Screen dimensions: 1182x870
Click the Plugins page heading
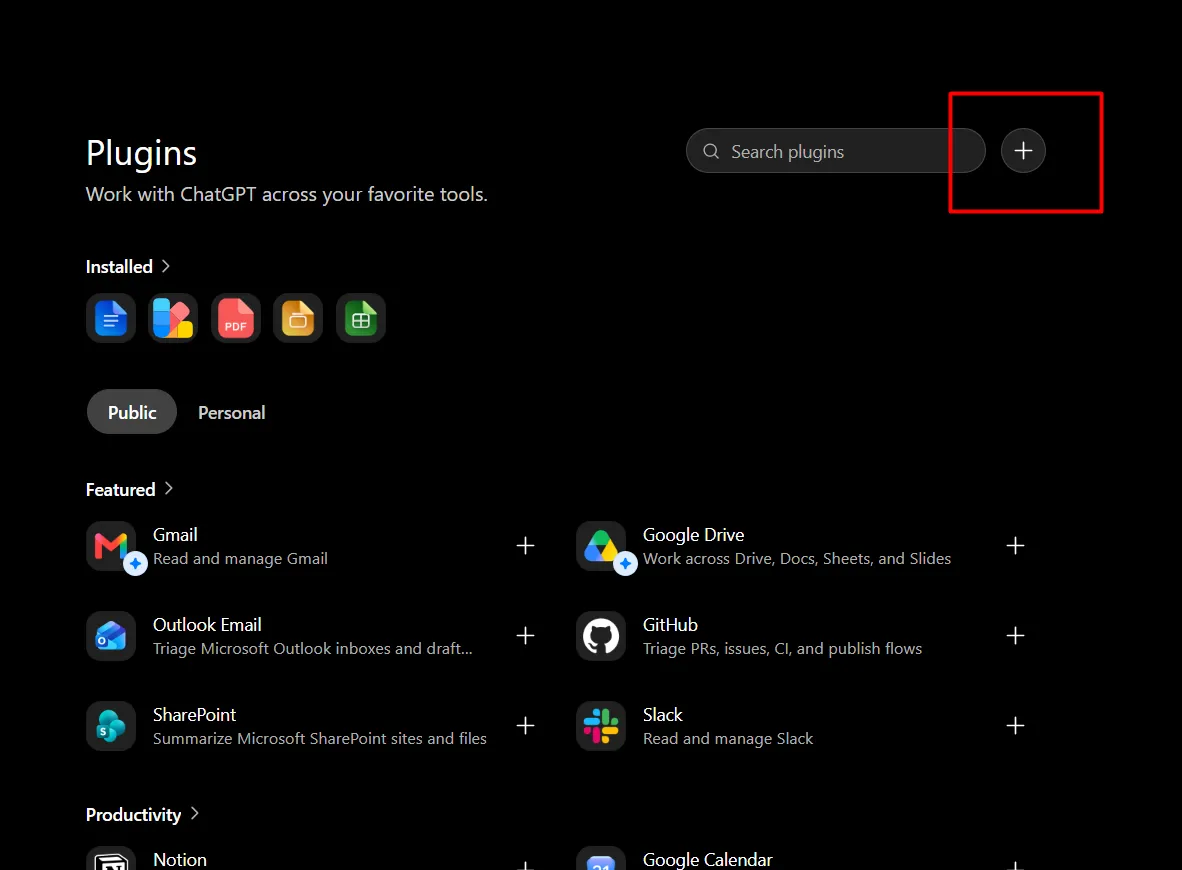[141, 154]
